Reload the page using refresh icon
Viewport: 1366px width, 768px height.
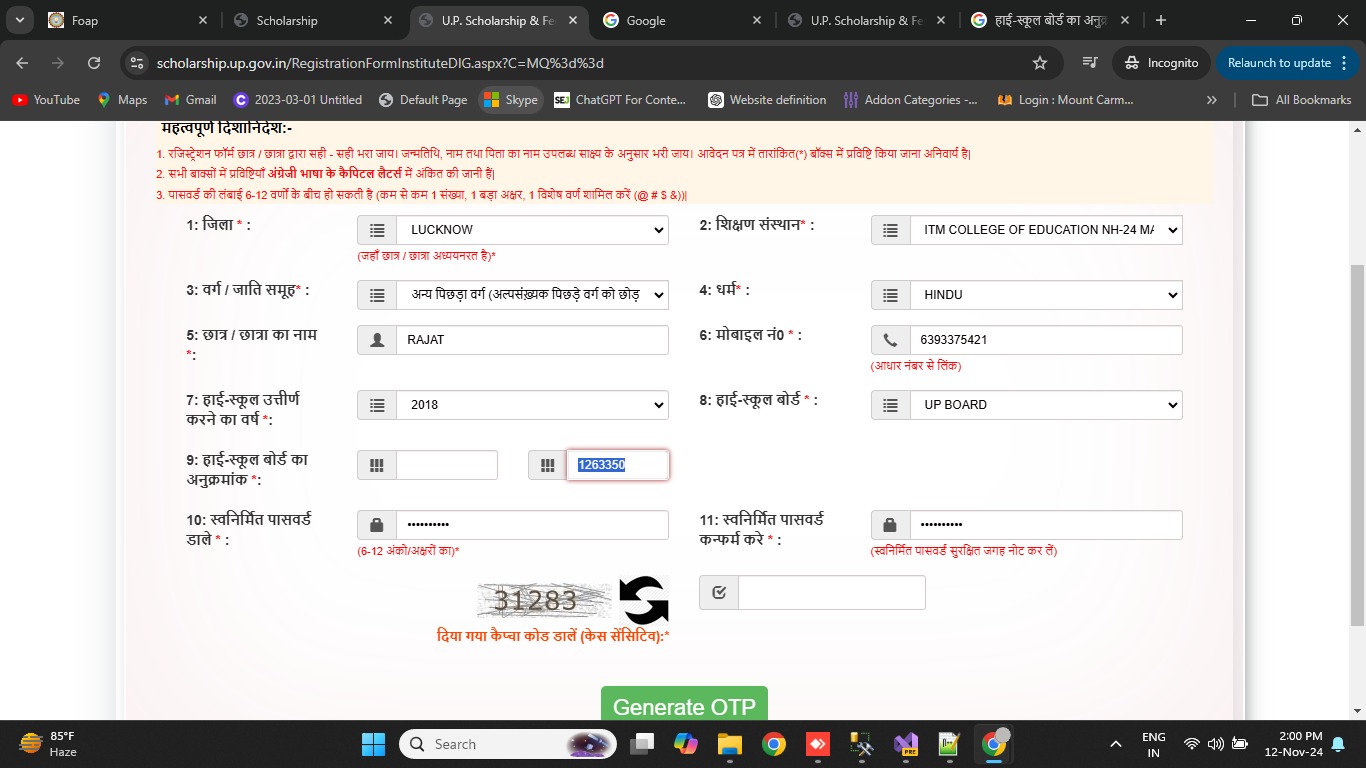point(94,63)
